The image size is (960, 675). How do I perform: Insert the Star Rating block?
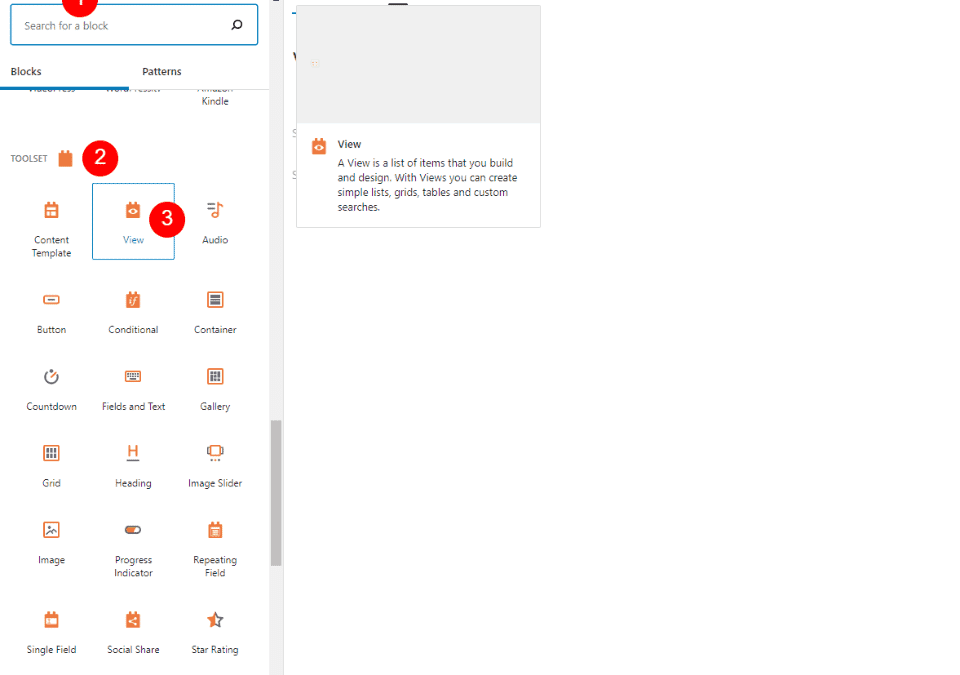click(x=215, y=633)
